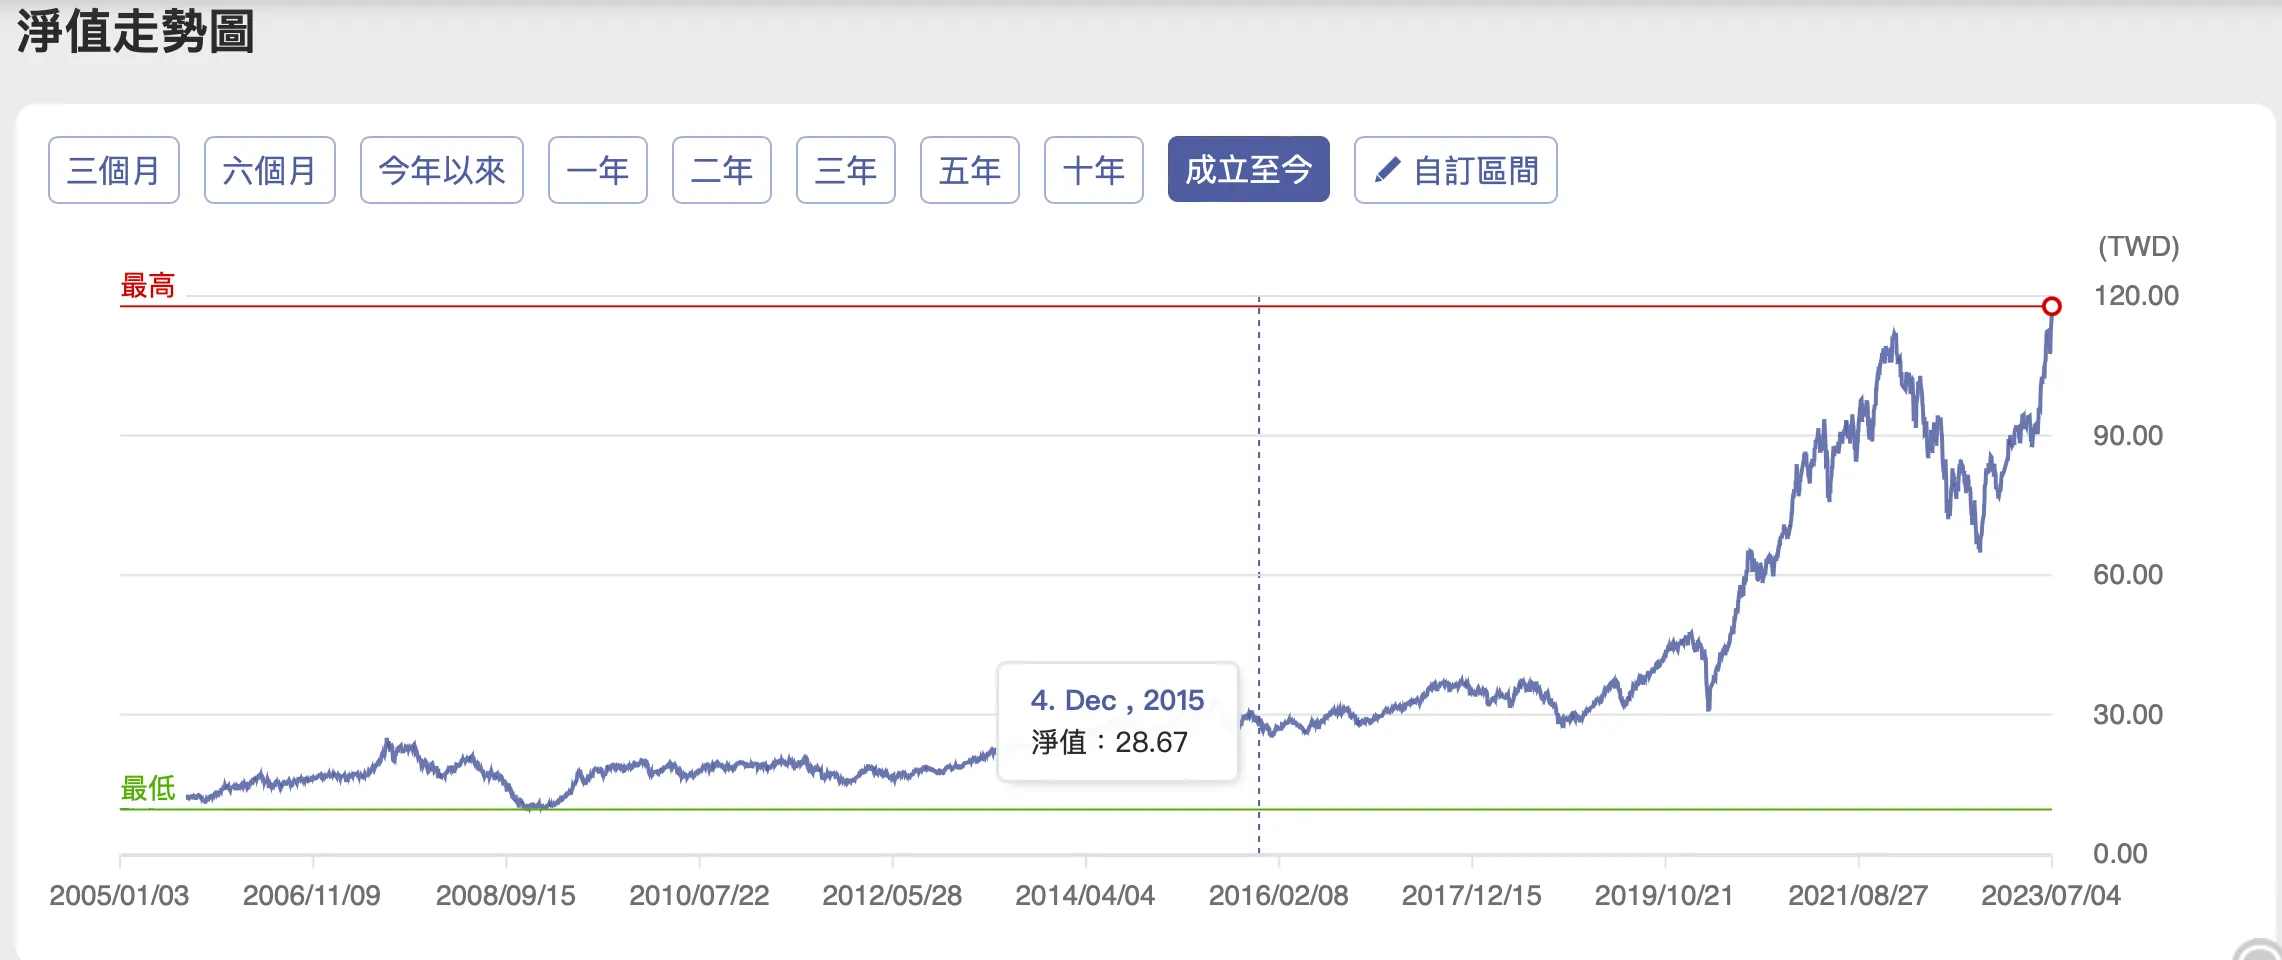
Task: Click the 0.00 axis value
Action: pos(2120,854)
